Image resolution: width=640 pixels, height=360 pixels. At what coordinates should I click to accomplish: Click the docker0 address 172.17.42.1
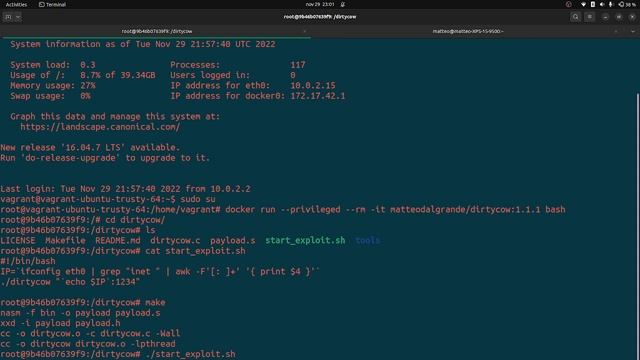318,96
